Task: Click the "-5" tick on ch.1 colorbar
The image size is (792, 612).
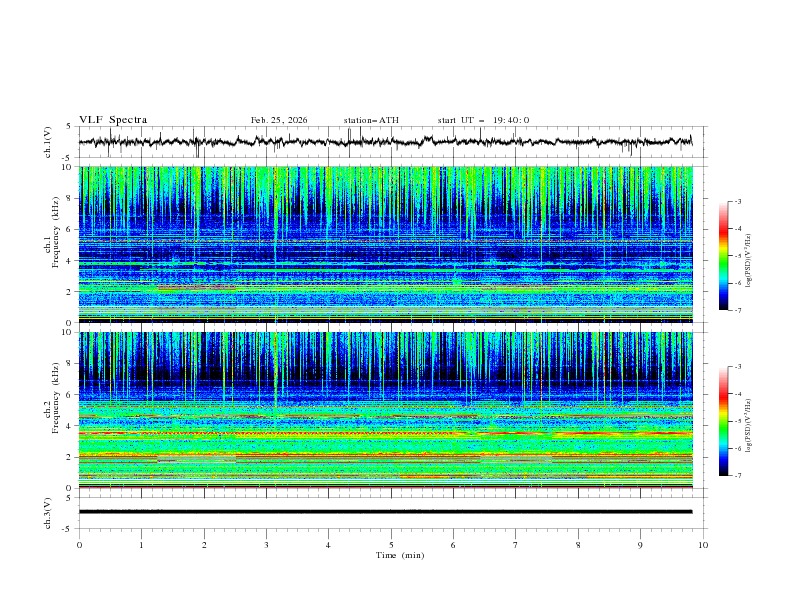Action: (x=738, y=256)
